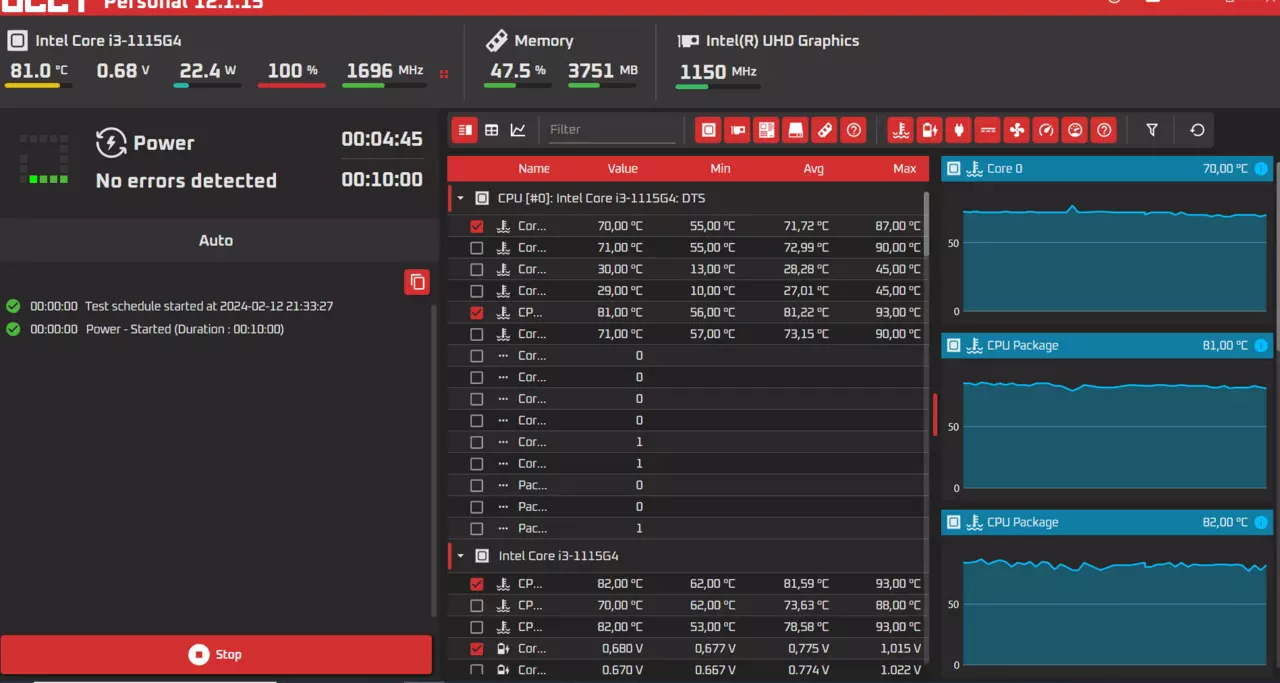This screenshot has height=683, width=1280.
Task: Sort table by Max column
Action: click(904, 169)
